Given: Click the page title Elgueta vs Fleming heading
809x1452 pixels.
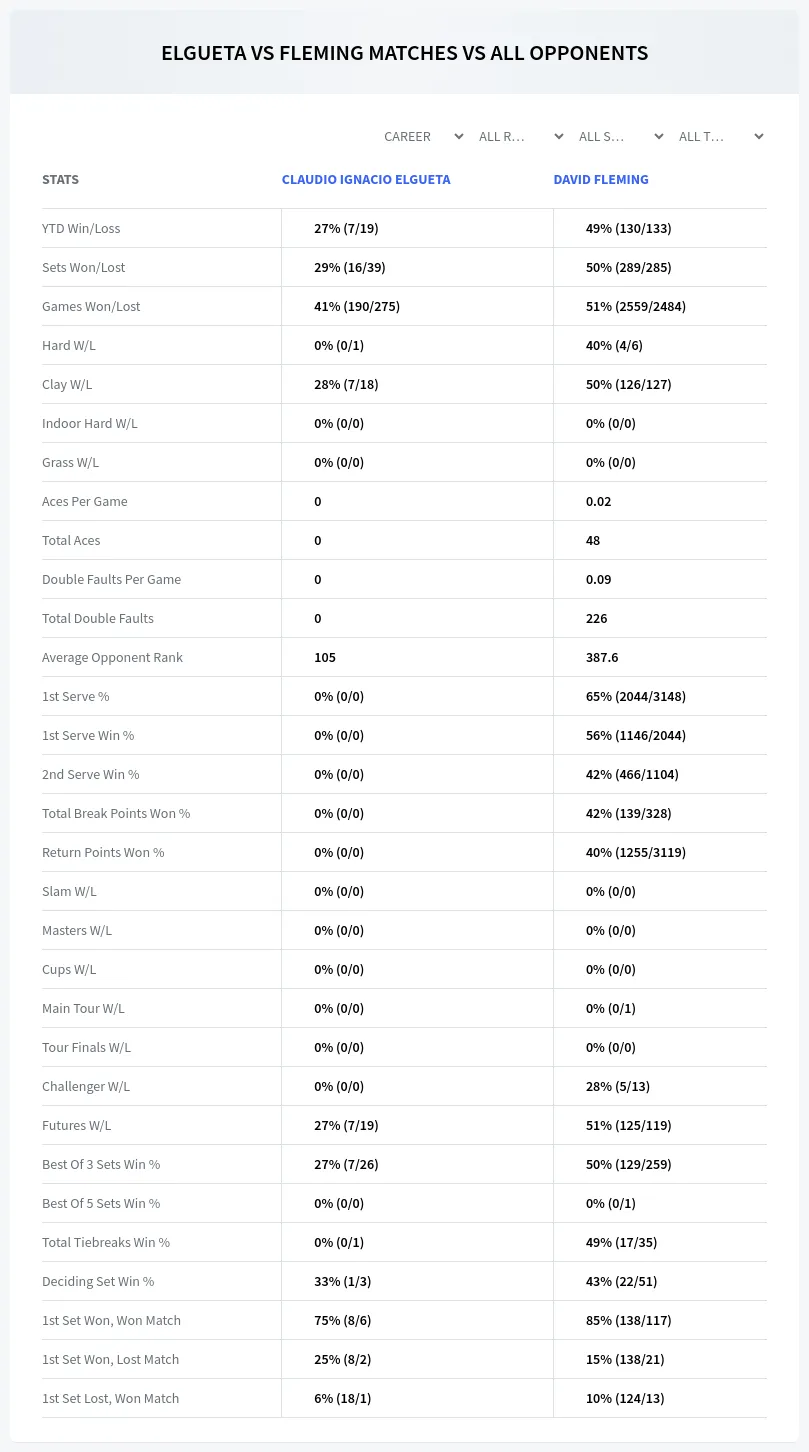Looking at the screenshot, I should [405, 53].
